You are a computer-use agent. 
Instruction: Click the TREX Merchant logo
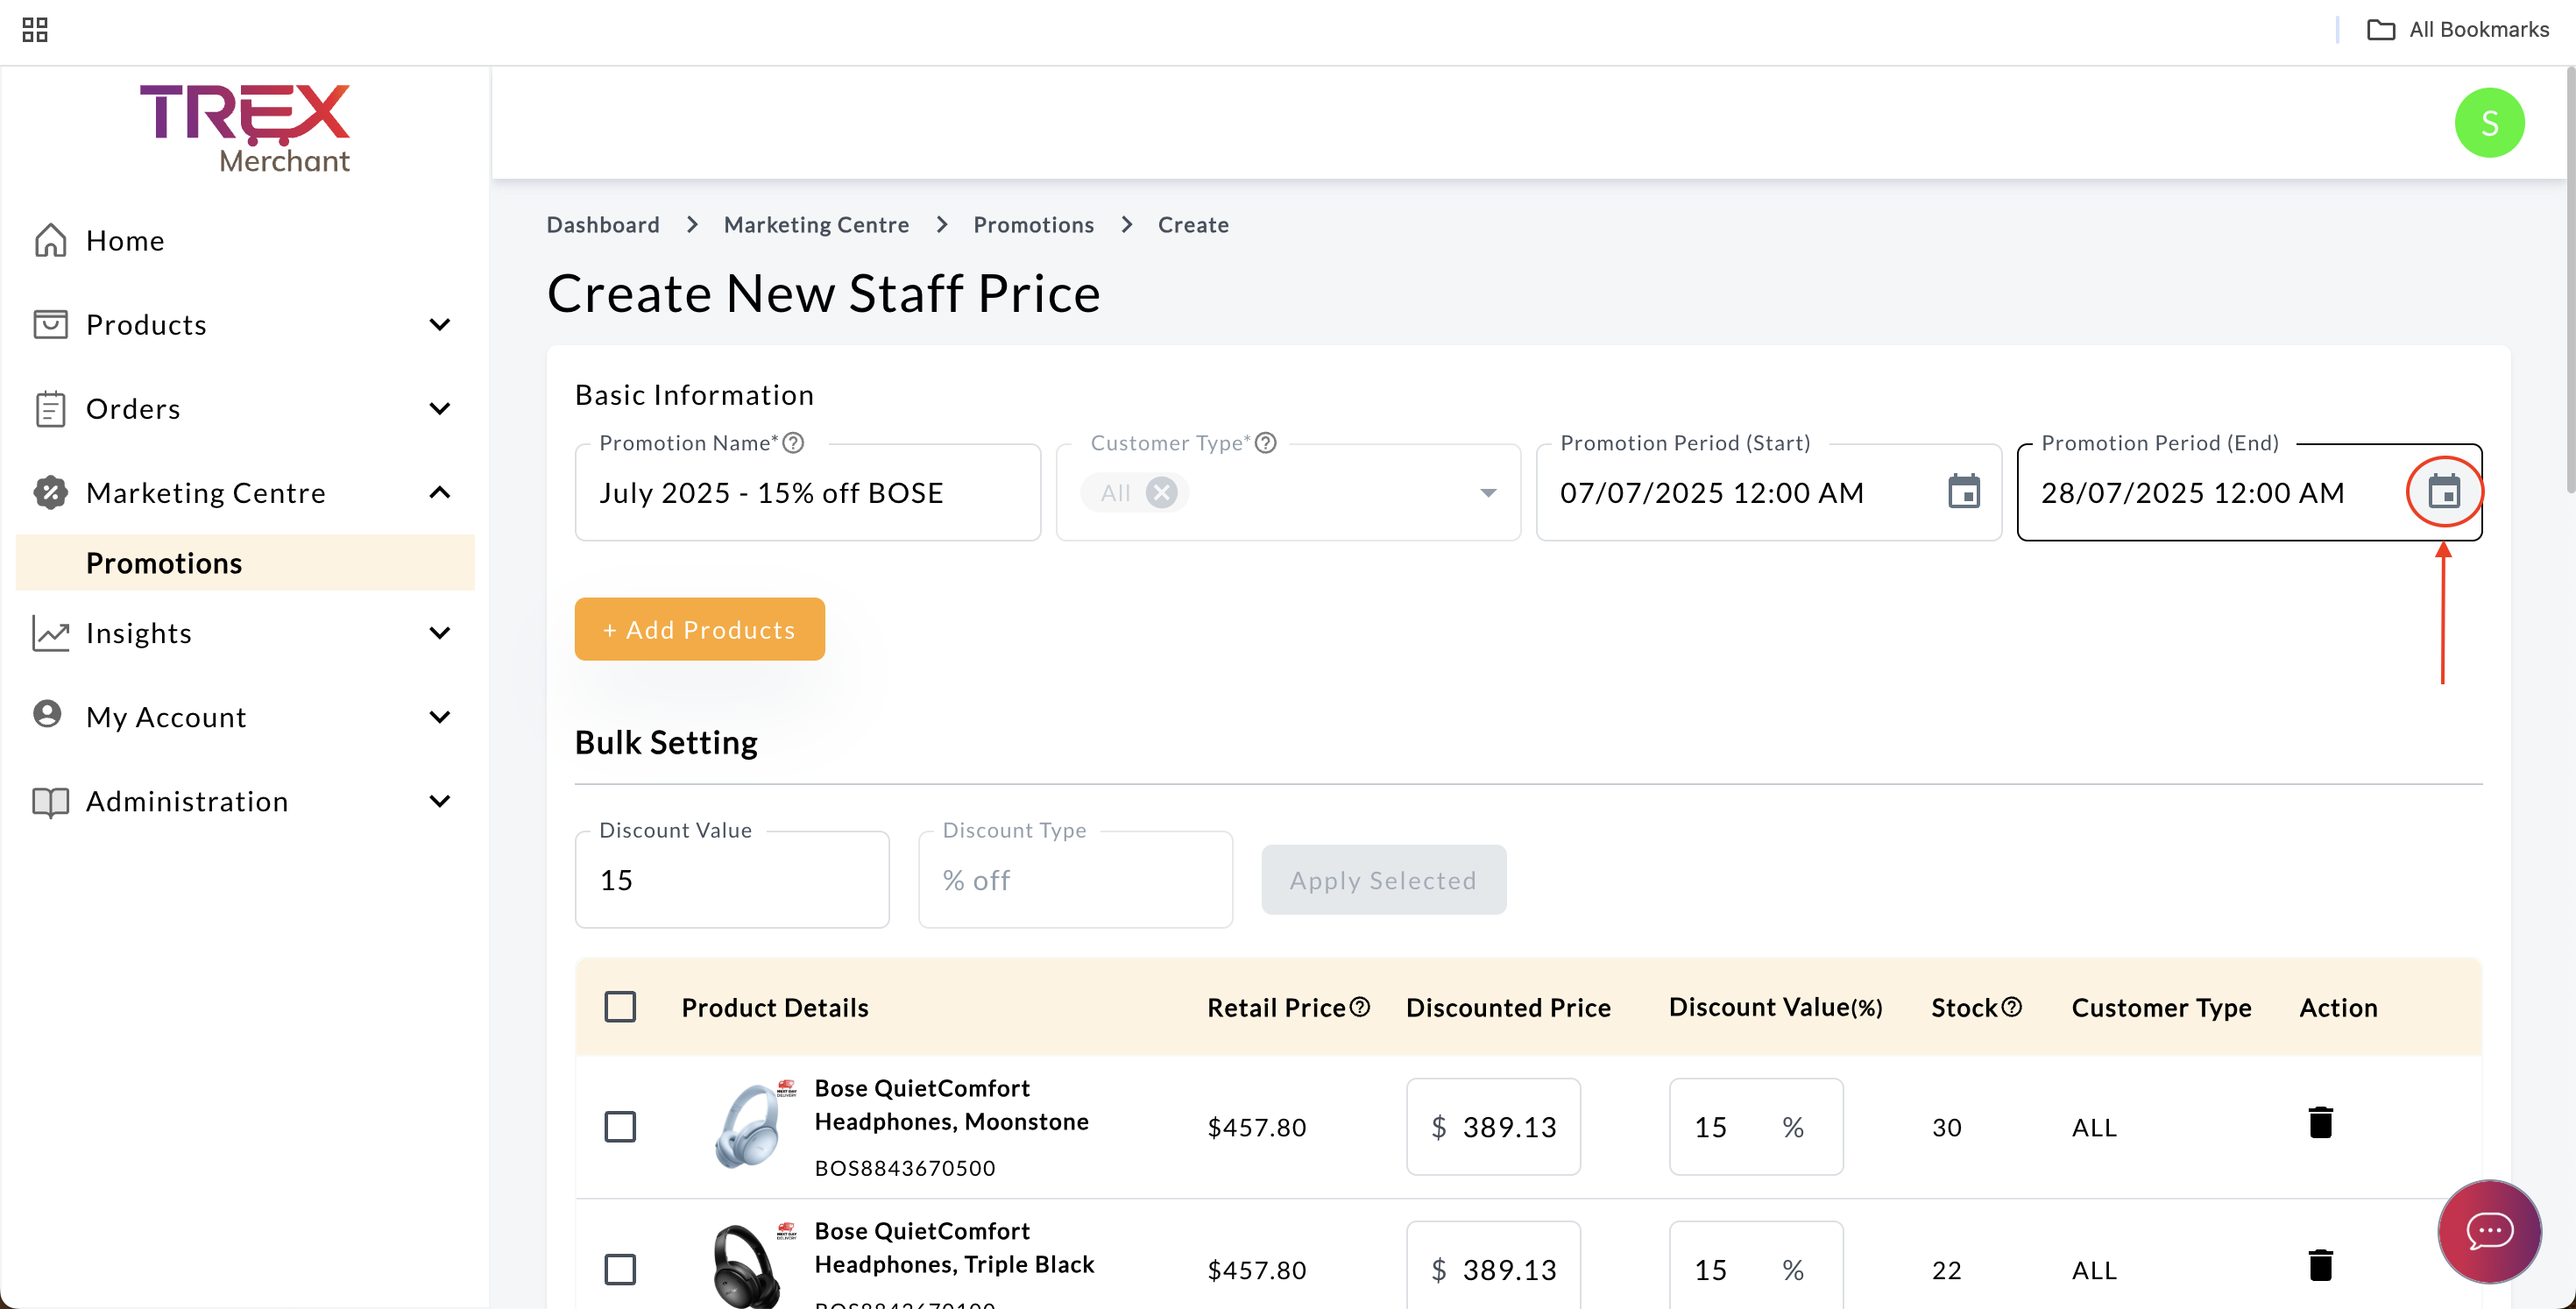tap(245, 128)
